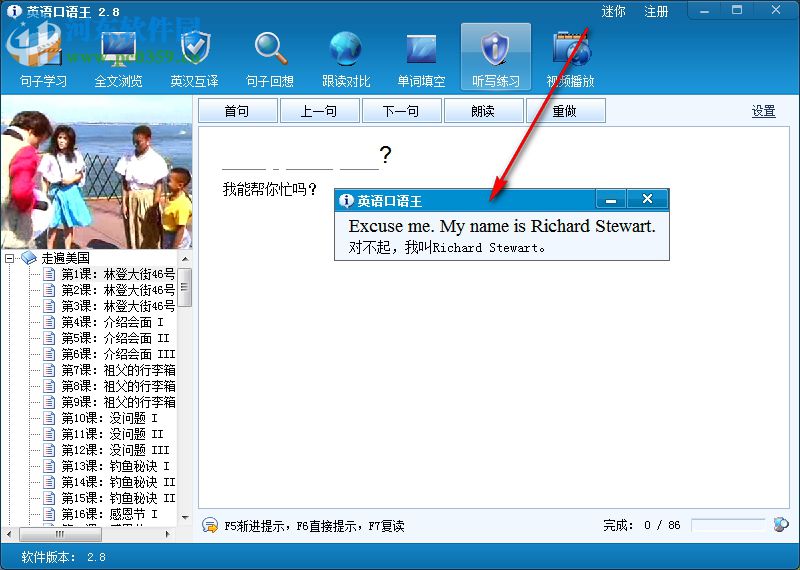
Task: Click Chinese translation 对不起，我叫Richard Stewart
Action: point(446,247)
